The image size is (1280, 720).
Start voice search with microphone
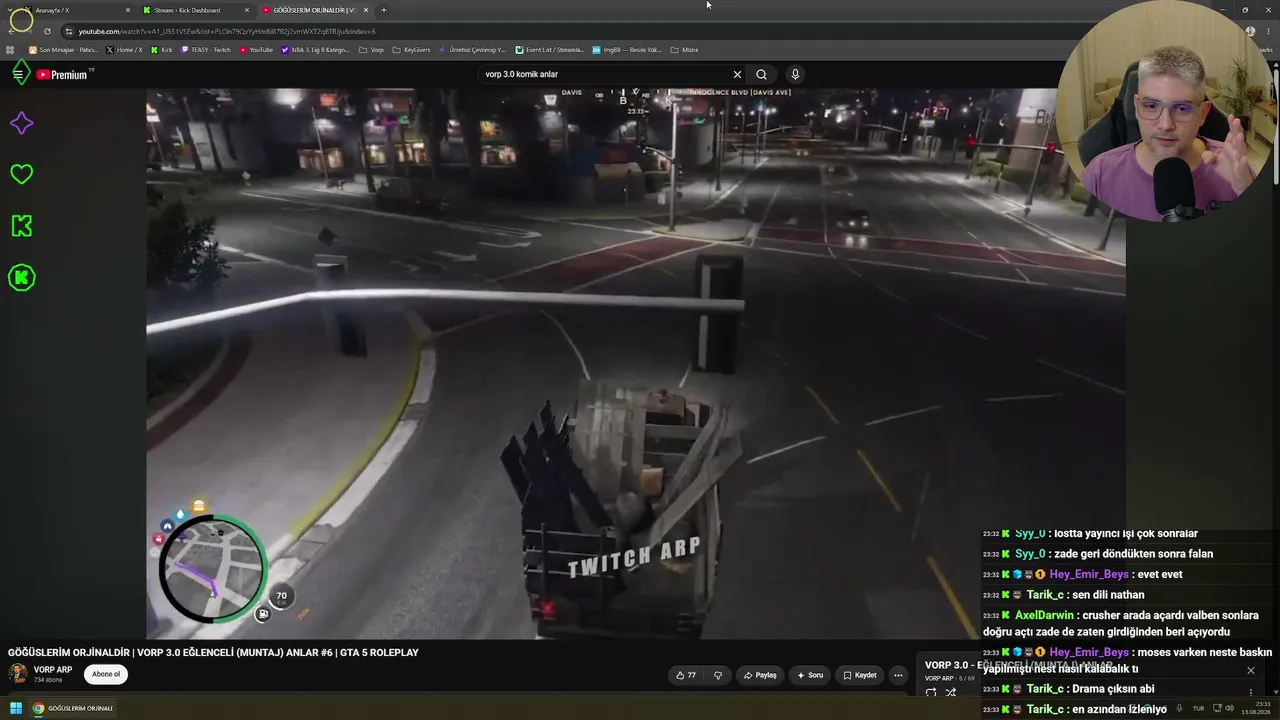pyautogui.click(x=795, y=74)
